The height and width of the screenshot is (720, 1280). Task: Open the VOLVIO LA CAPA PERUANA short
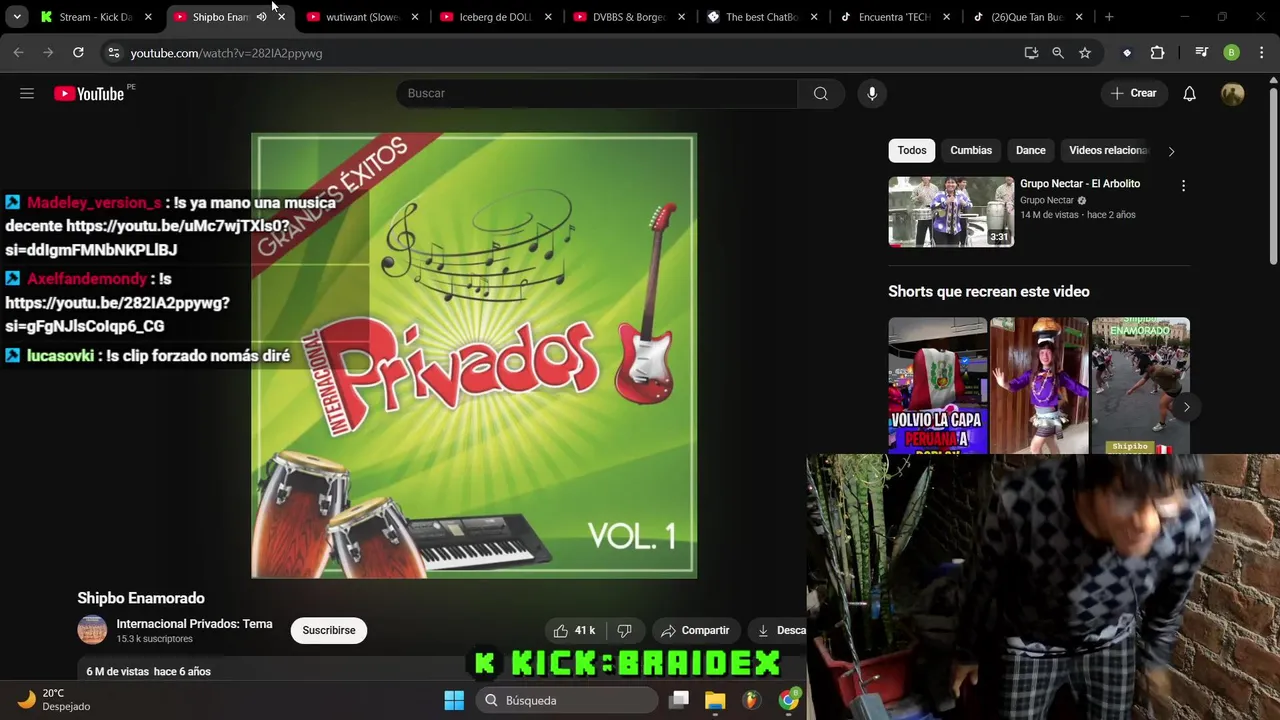click(x=938, y=386)
